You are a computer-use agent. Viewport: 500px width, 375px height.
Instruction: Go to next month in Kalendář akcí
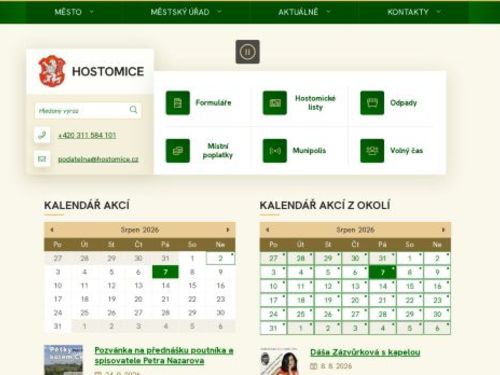(228, 230)
